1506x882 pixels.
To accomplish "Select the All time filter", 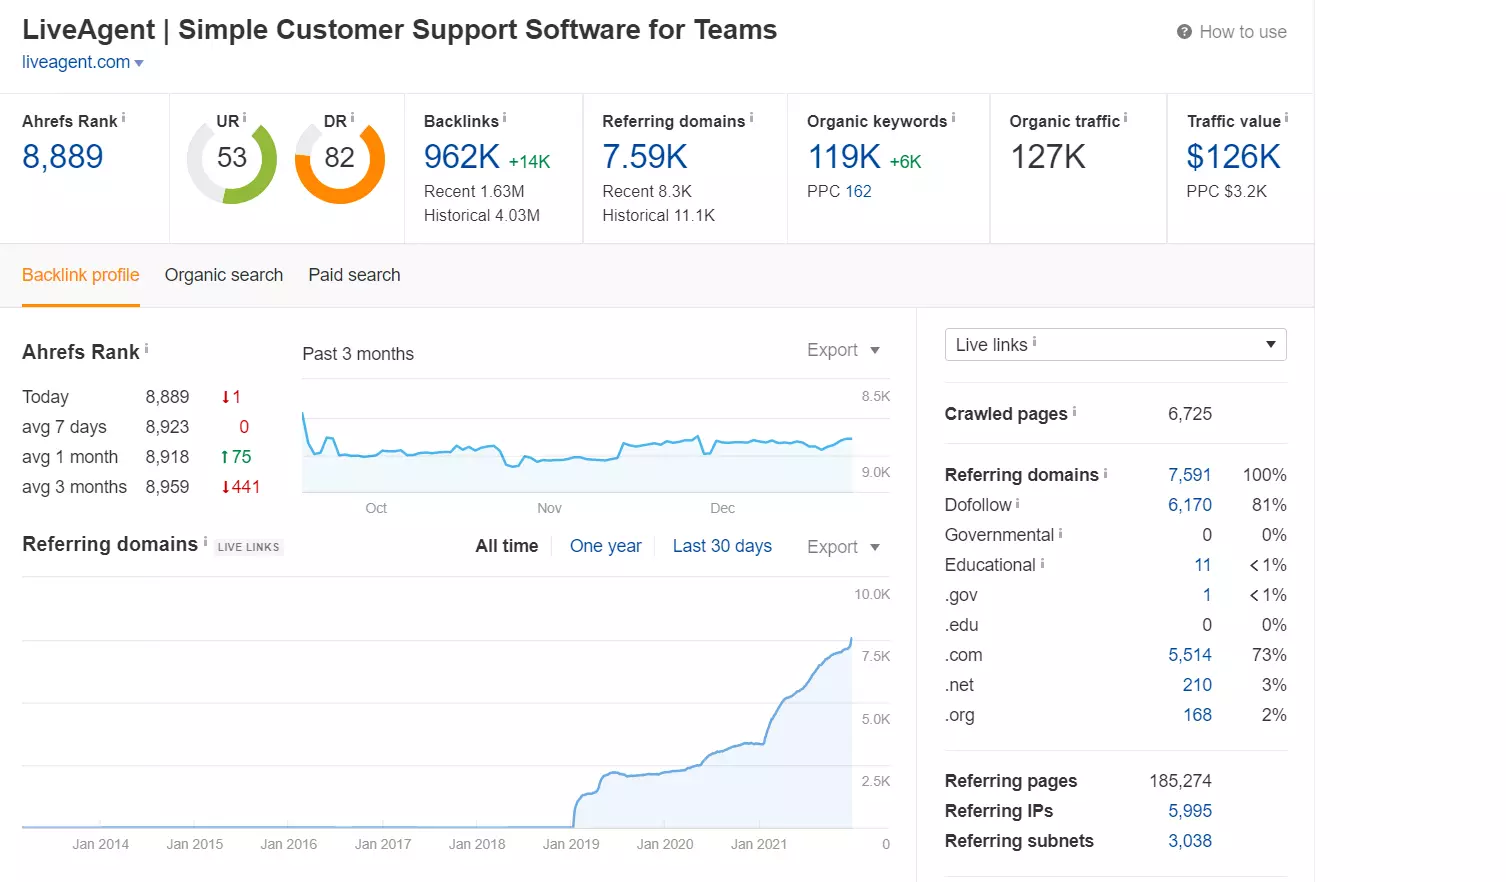I will pos(506,546).
